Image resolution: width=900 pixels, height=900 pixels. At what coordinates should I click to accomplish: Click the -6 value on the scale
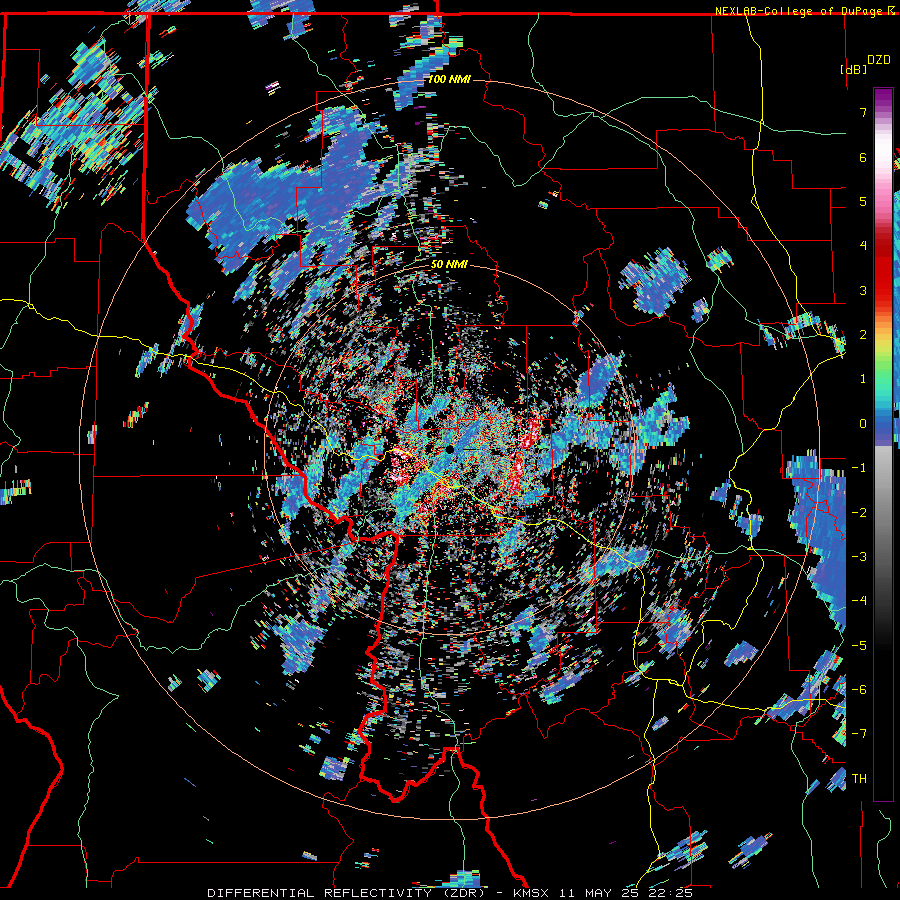tap(859, 690)
